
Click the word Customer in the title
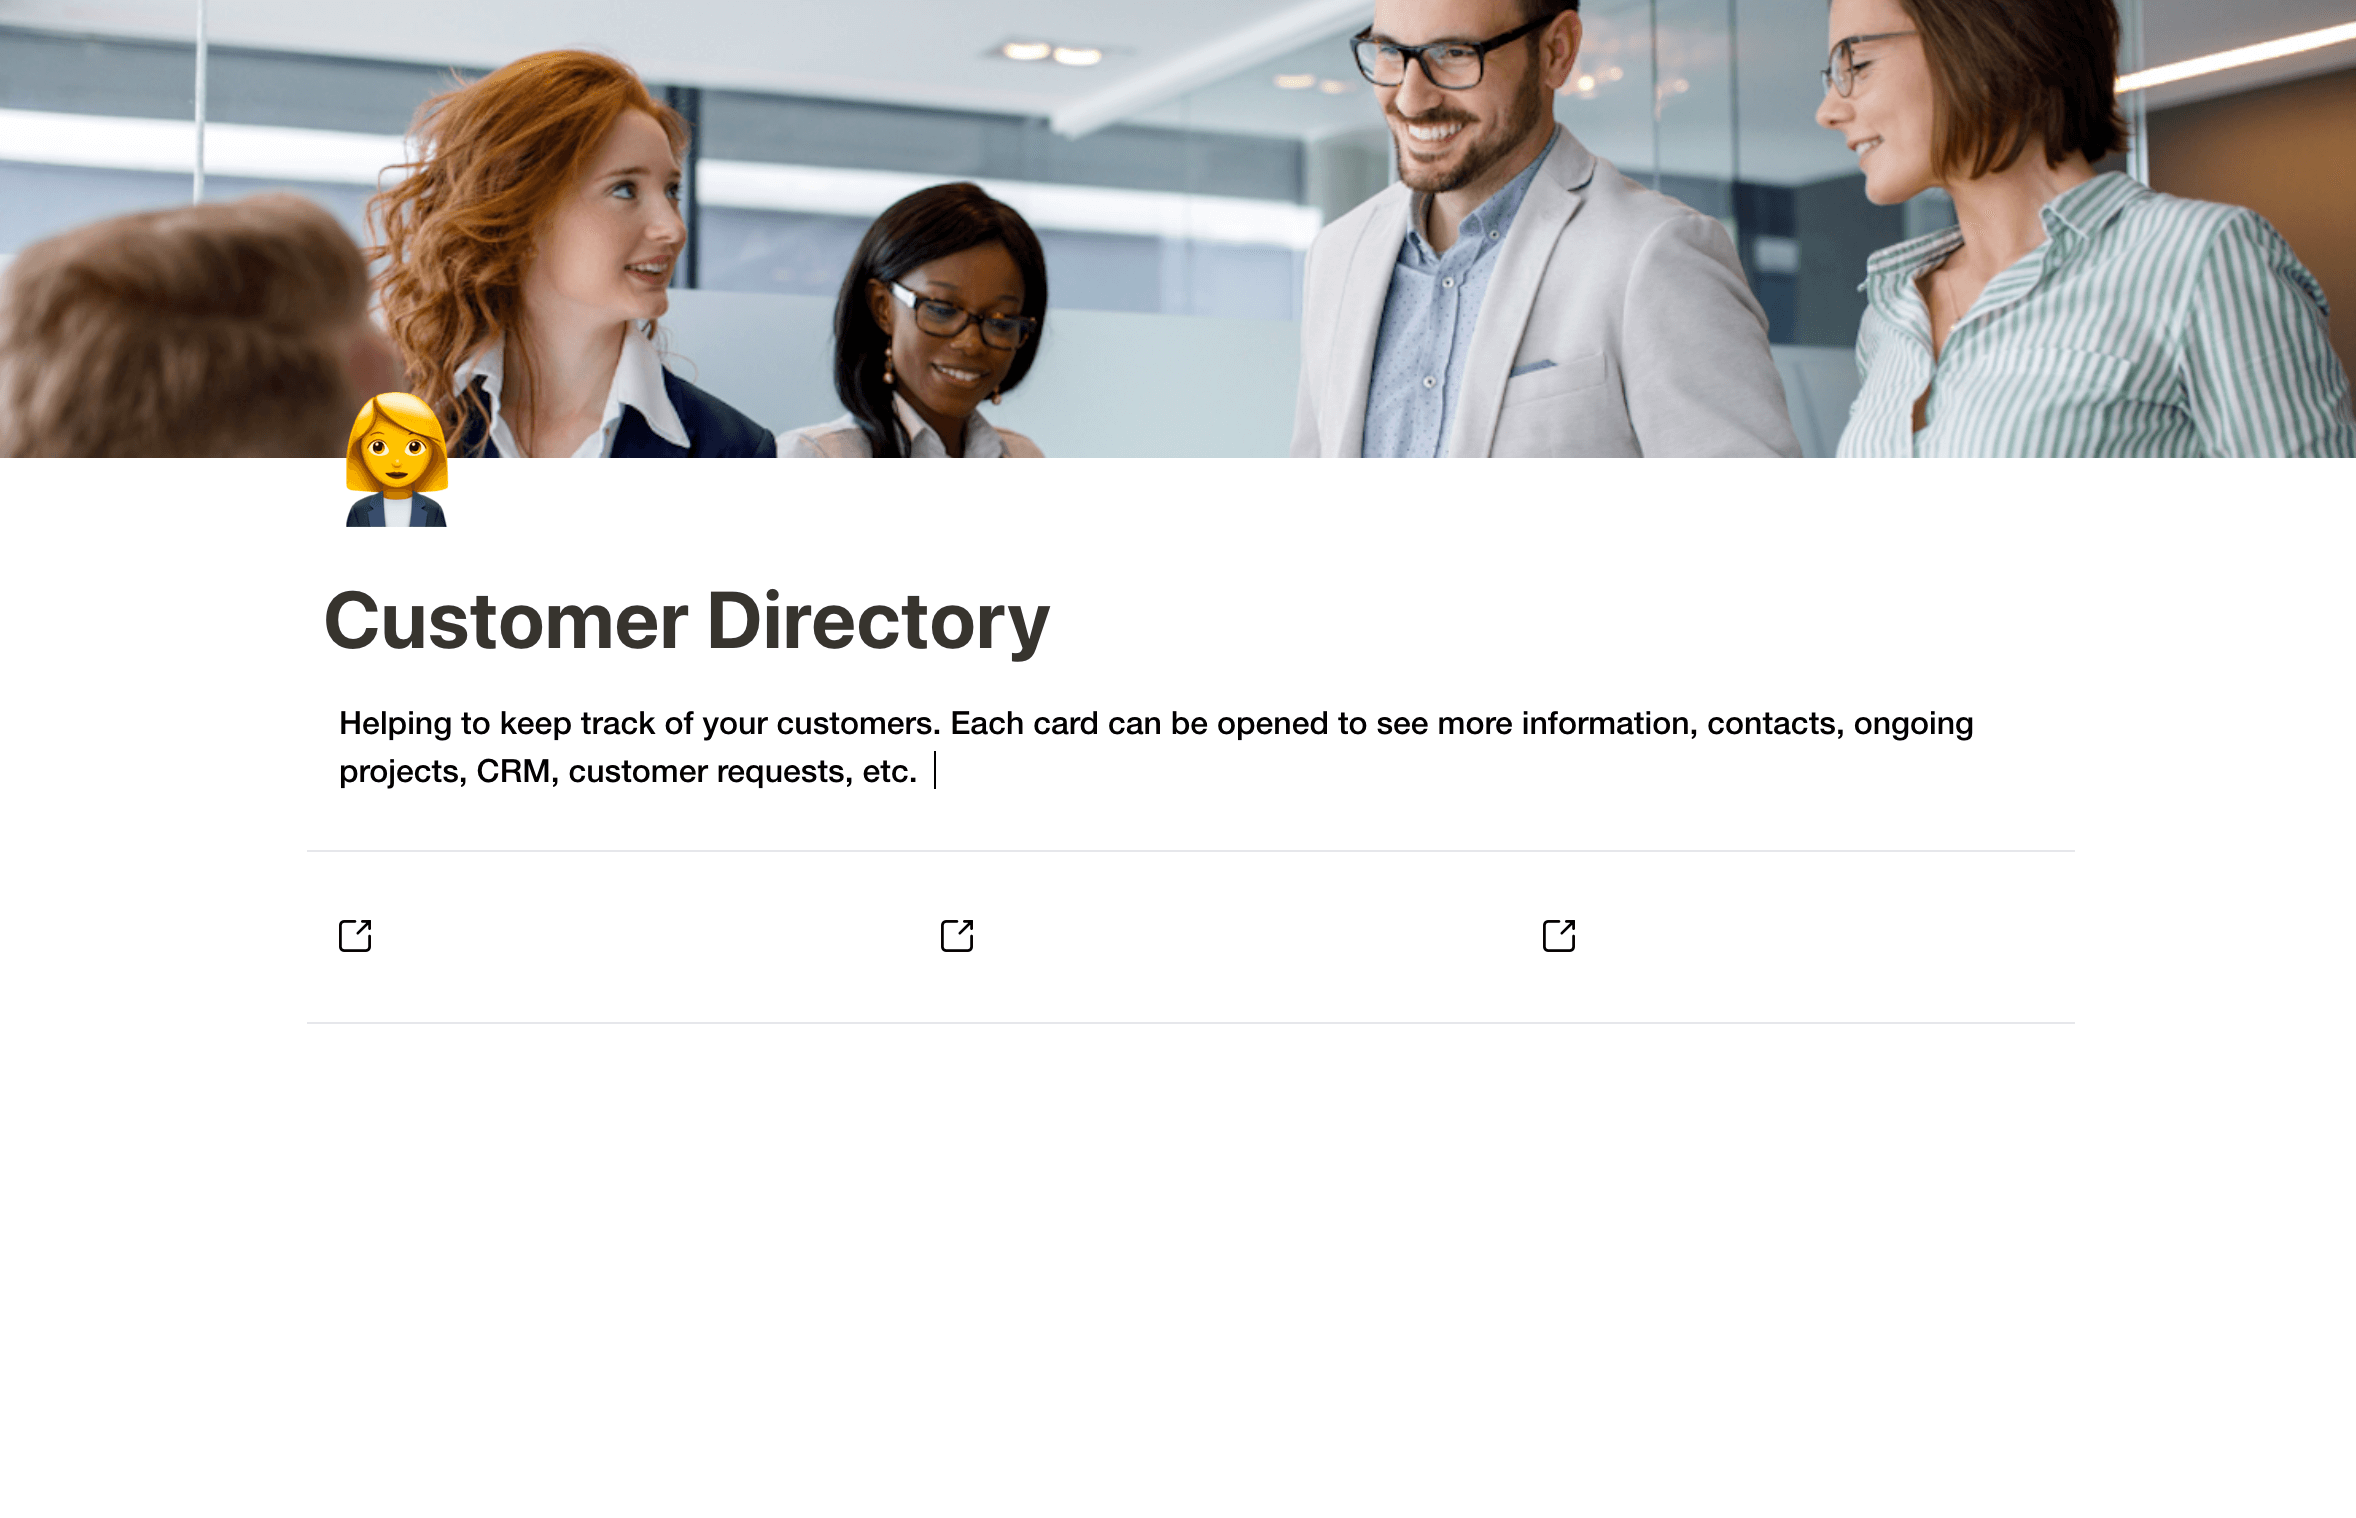tap(506, 622)
